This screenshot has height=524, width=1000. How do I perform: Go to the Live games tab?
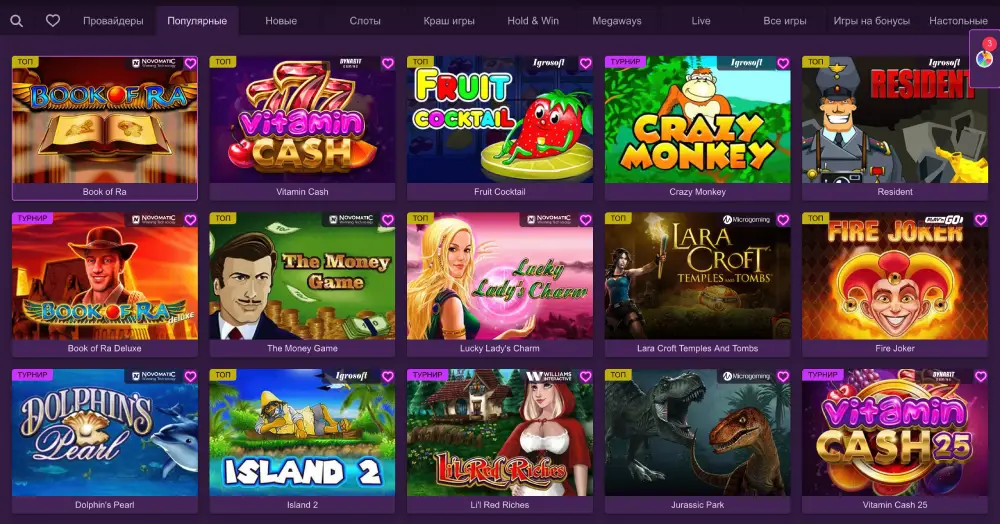pos(701,21)
